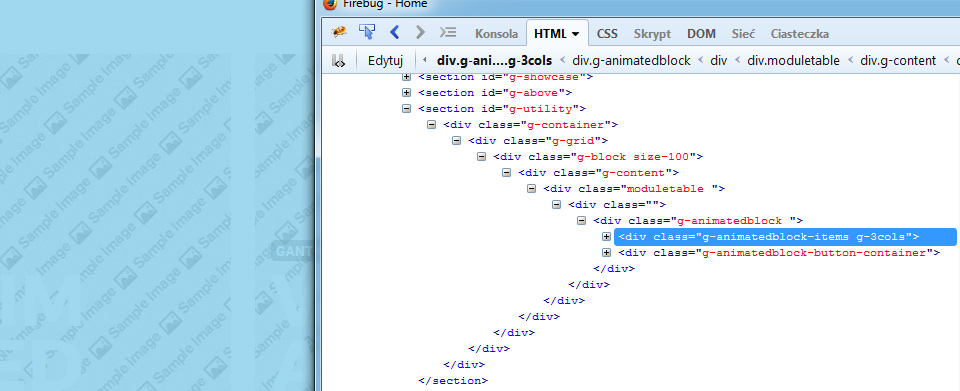Open the CSS tab
960x391 pixels.
tap(607, 34)
